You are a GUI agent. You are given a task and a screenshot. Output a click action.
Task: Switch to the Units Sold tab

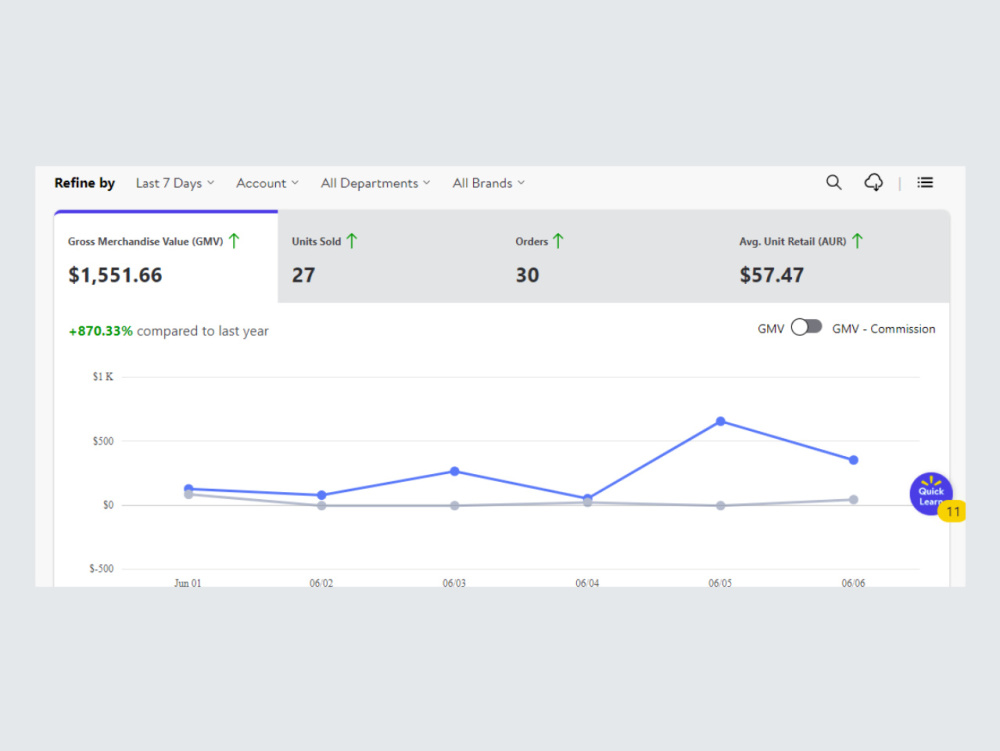(390, 258)
